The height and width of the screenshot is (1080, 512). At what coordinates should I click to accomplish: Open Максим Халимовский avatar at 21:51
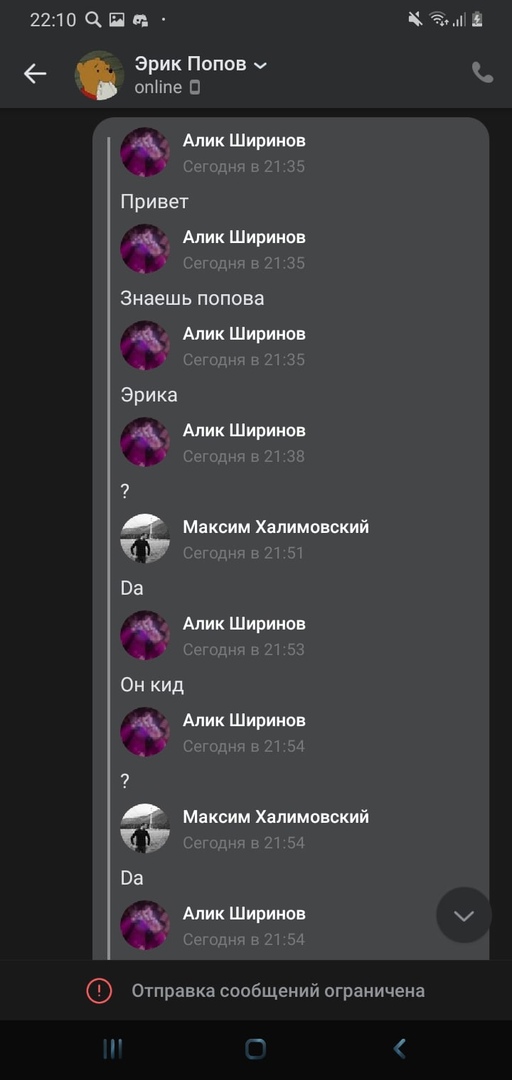[x=145, y=539]
